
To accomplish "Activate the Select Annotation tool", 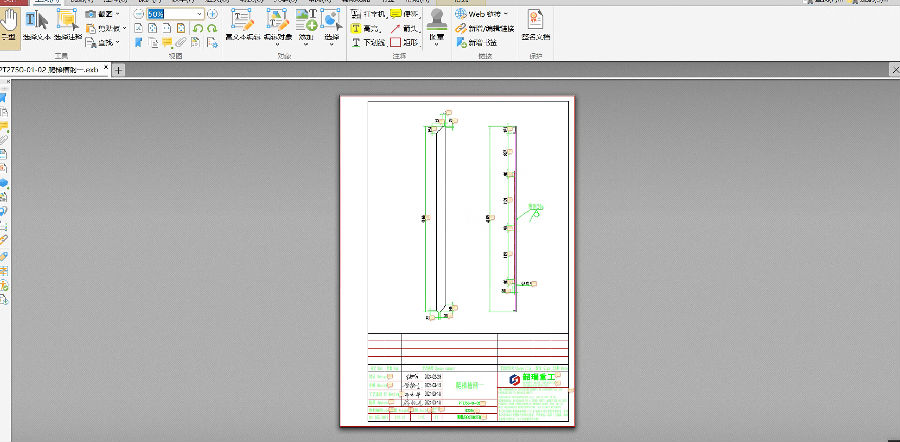I will point(67,23).
